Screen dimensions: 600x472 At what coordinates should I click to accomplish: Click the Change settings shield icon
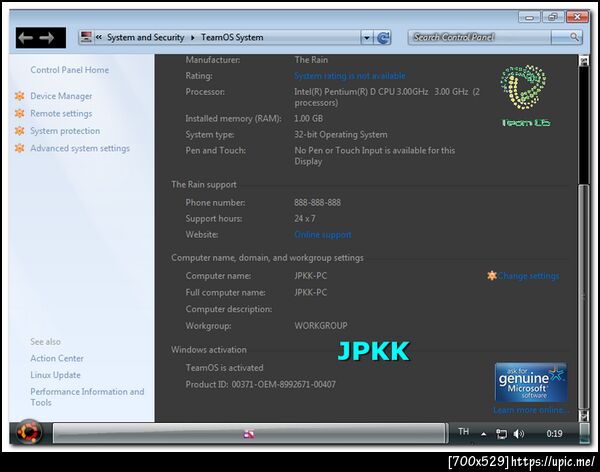492,275
